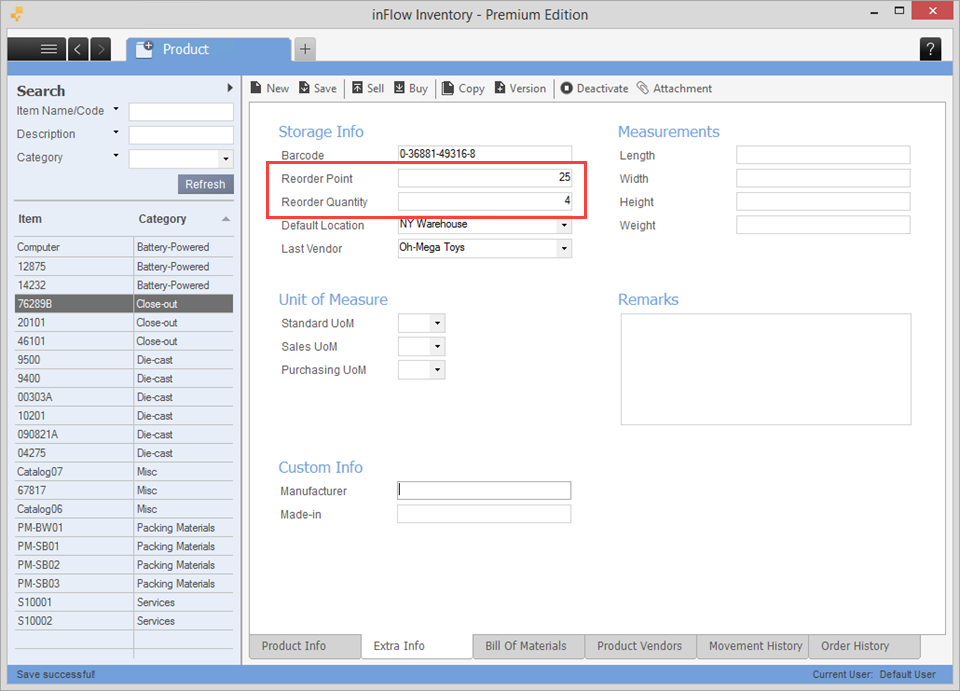The height and width of the screenshot is (691, 960).
Task: Click the Copy product icon
Action: pos(448,88)
